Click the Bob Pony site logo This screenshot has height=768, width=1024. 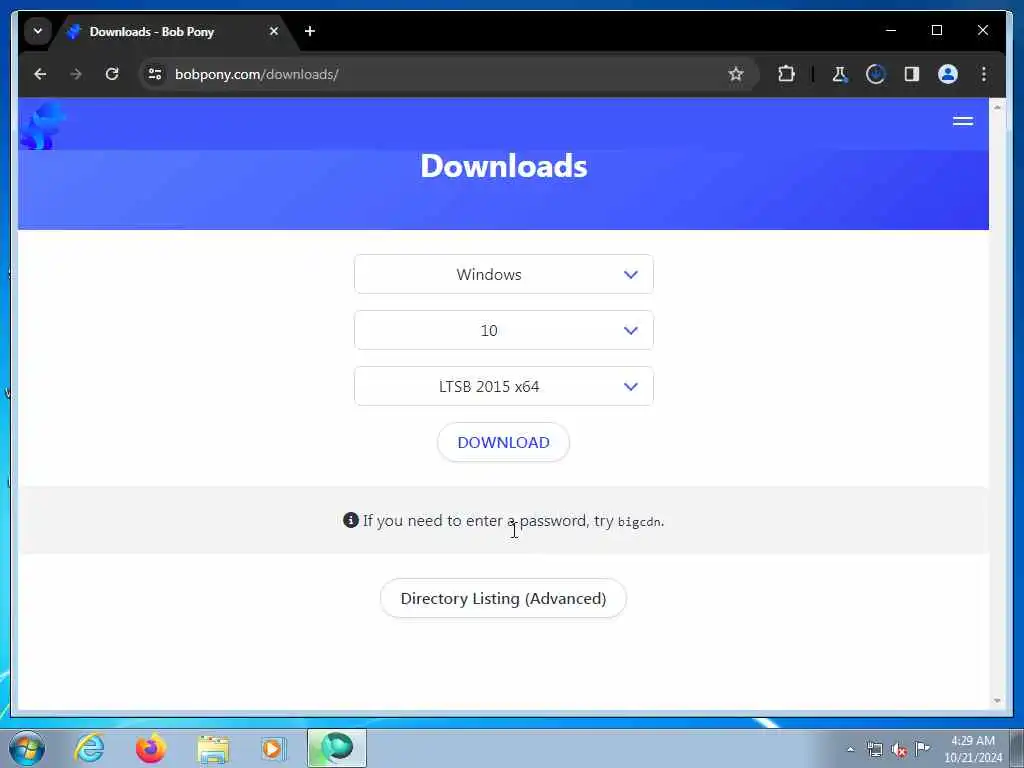42,125
